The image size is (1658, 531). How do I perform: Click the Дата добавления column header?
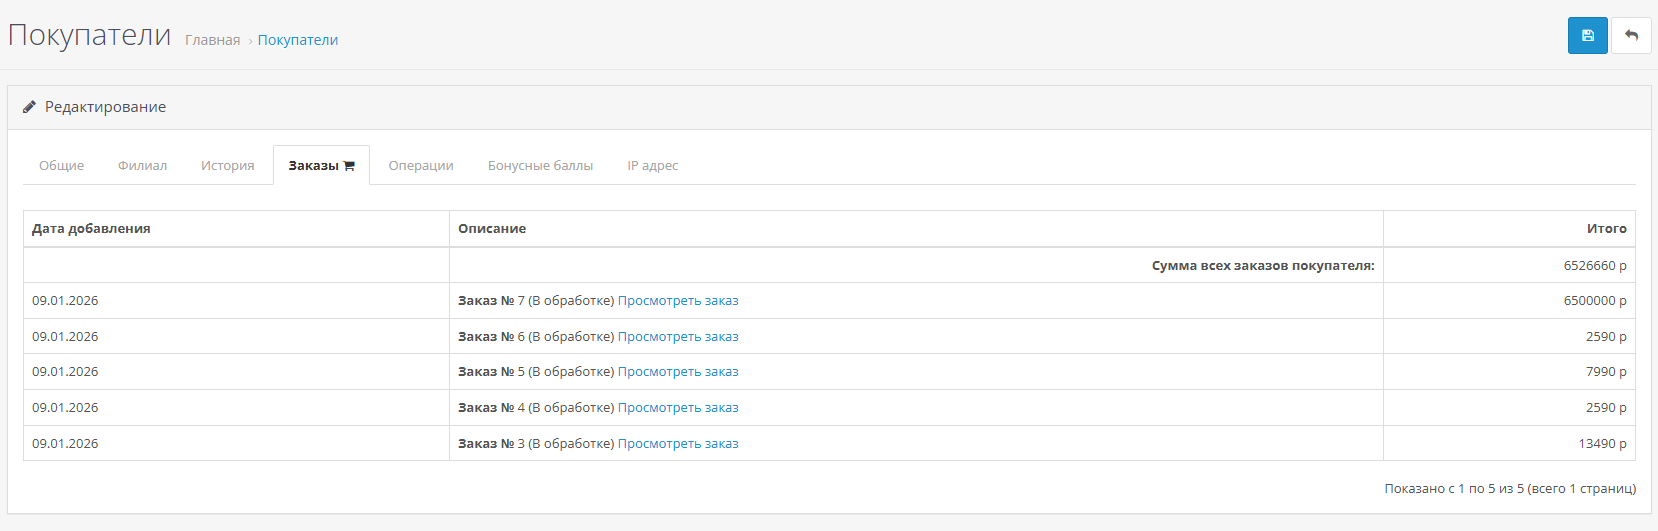(91, 229)
